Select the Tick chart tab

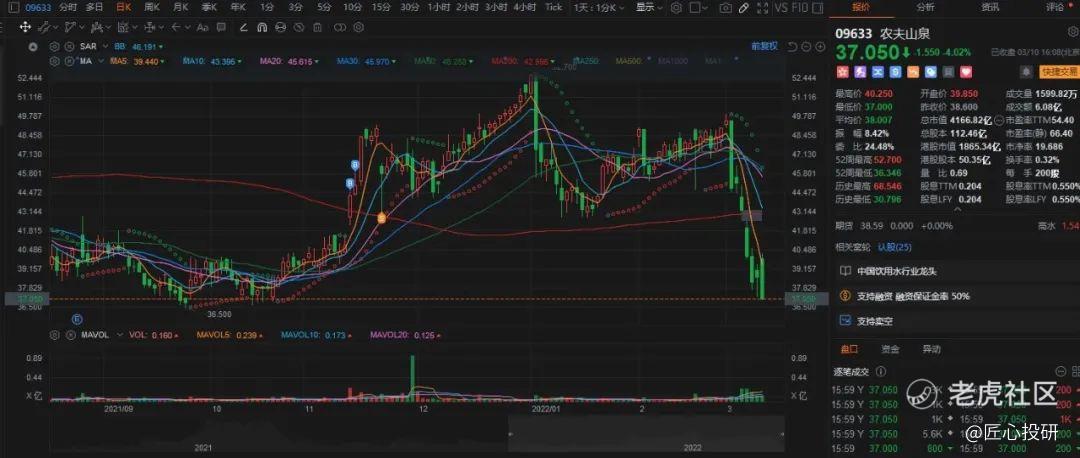(553, 8)
